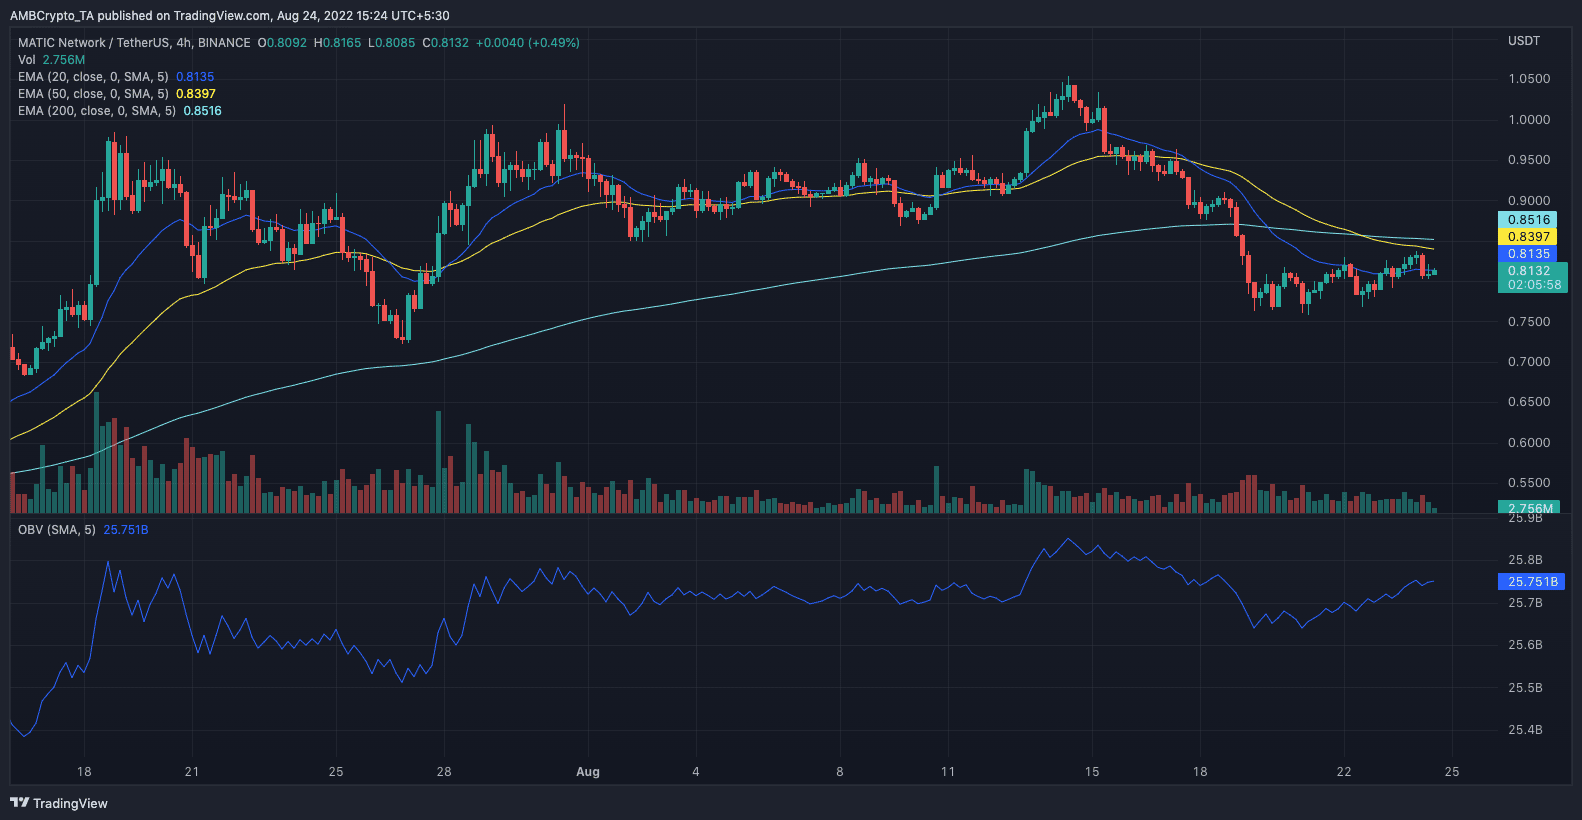The height and width of the screenshot is (820, 1582).
Task: Select the EMA 50 indicator legend
Action: (117, 94)
